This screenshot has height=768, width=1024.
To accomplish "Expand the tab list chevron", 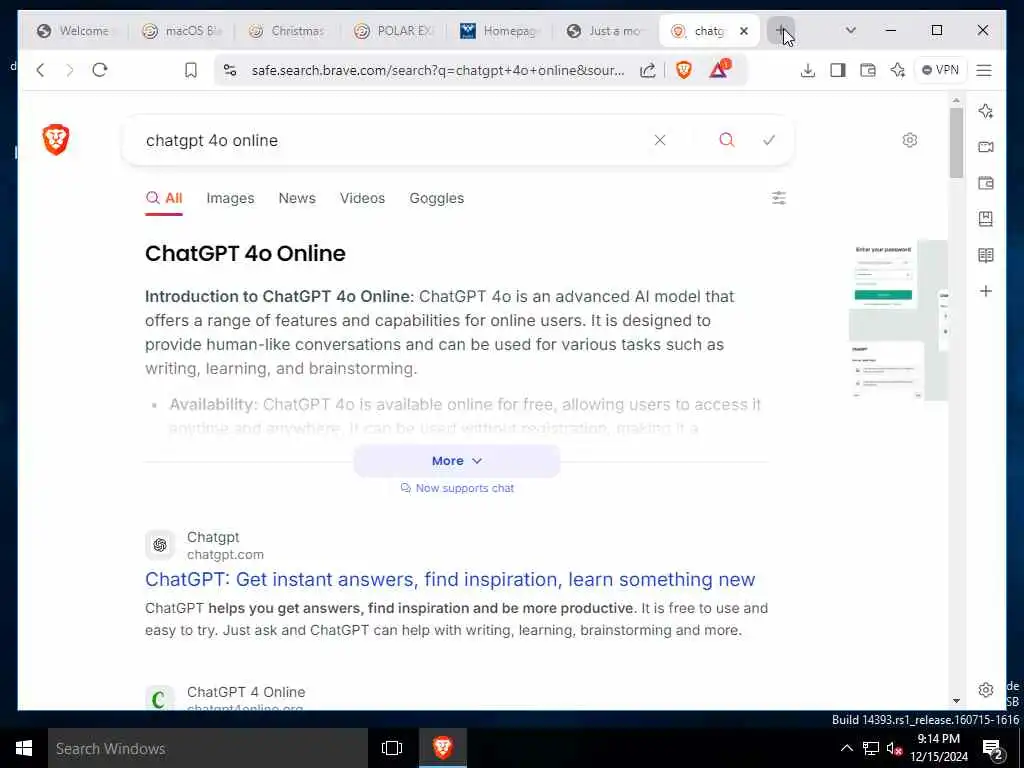I will pyautogui.click(x=850, y=31).
